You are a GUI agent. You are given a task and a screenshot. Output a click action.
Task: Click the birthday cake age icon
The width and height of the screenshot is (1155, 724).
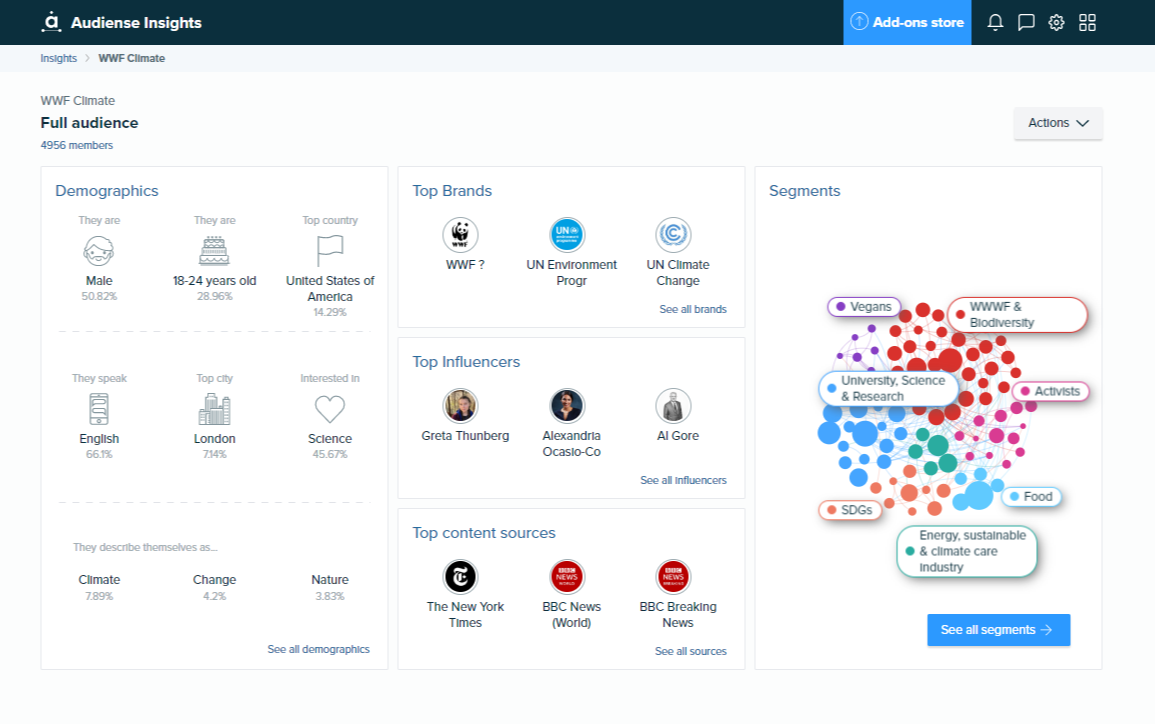pos(214,251)
